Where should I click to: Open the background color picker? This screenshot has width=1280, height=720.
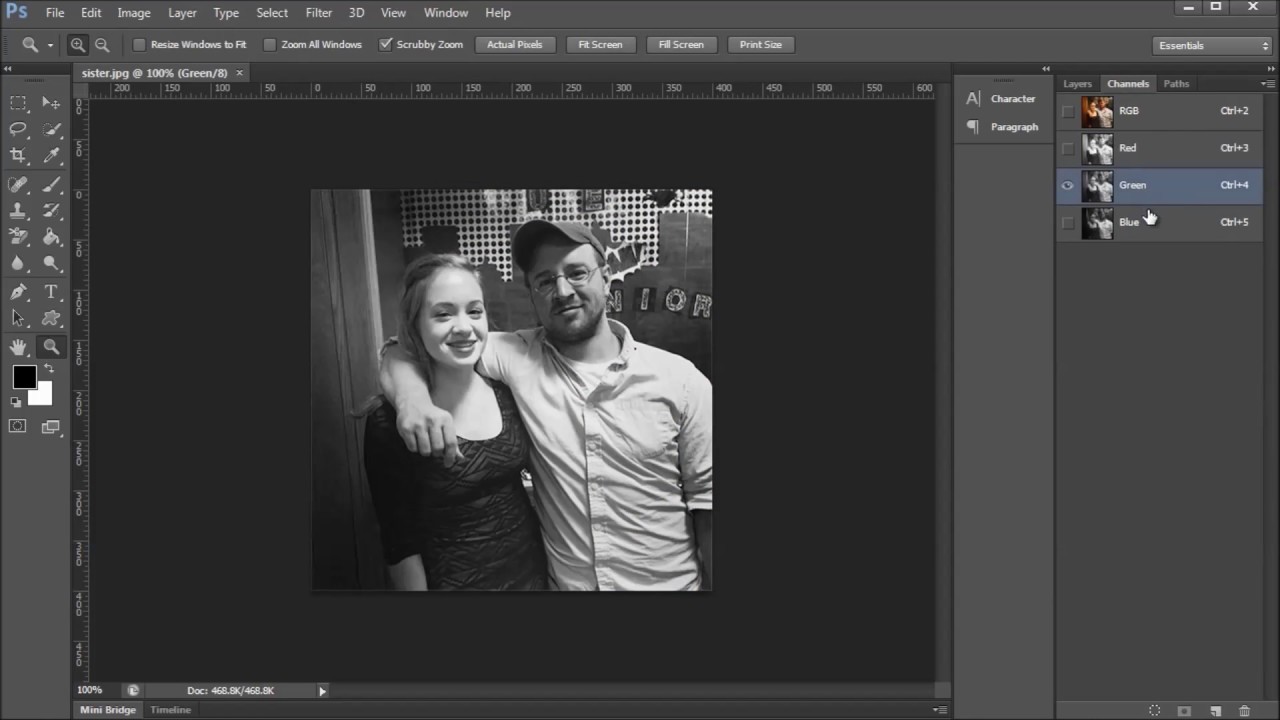pos(42,396)
